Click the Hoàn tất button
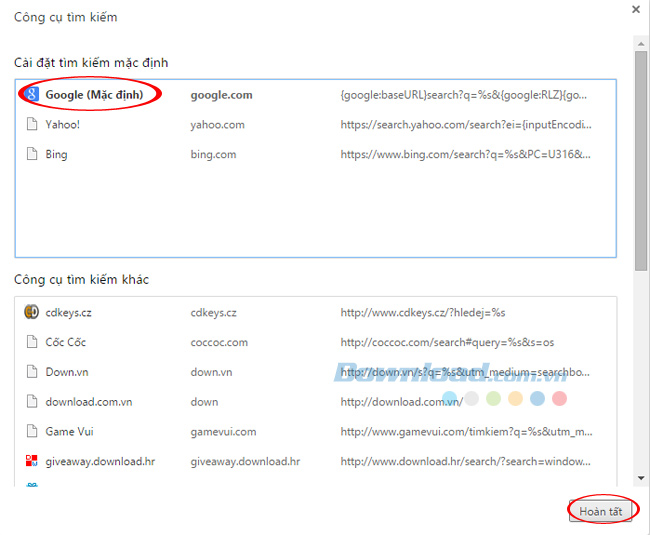Viewport: 650px width, 535px height. tap(600, 511)
